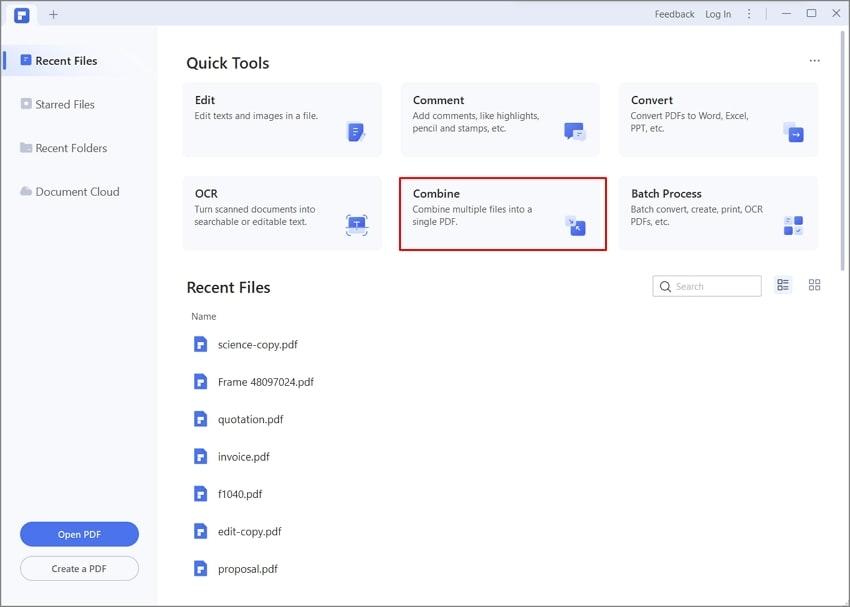Switch to Recent Folders
The height and width of the screenshot is (607, 850).
[x=70, y=148]
